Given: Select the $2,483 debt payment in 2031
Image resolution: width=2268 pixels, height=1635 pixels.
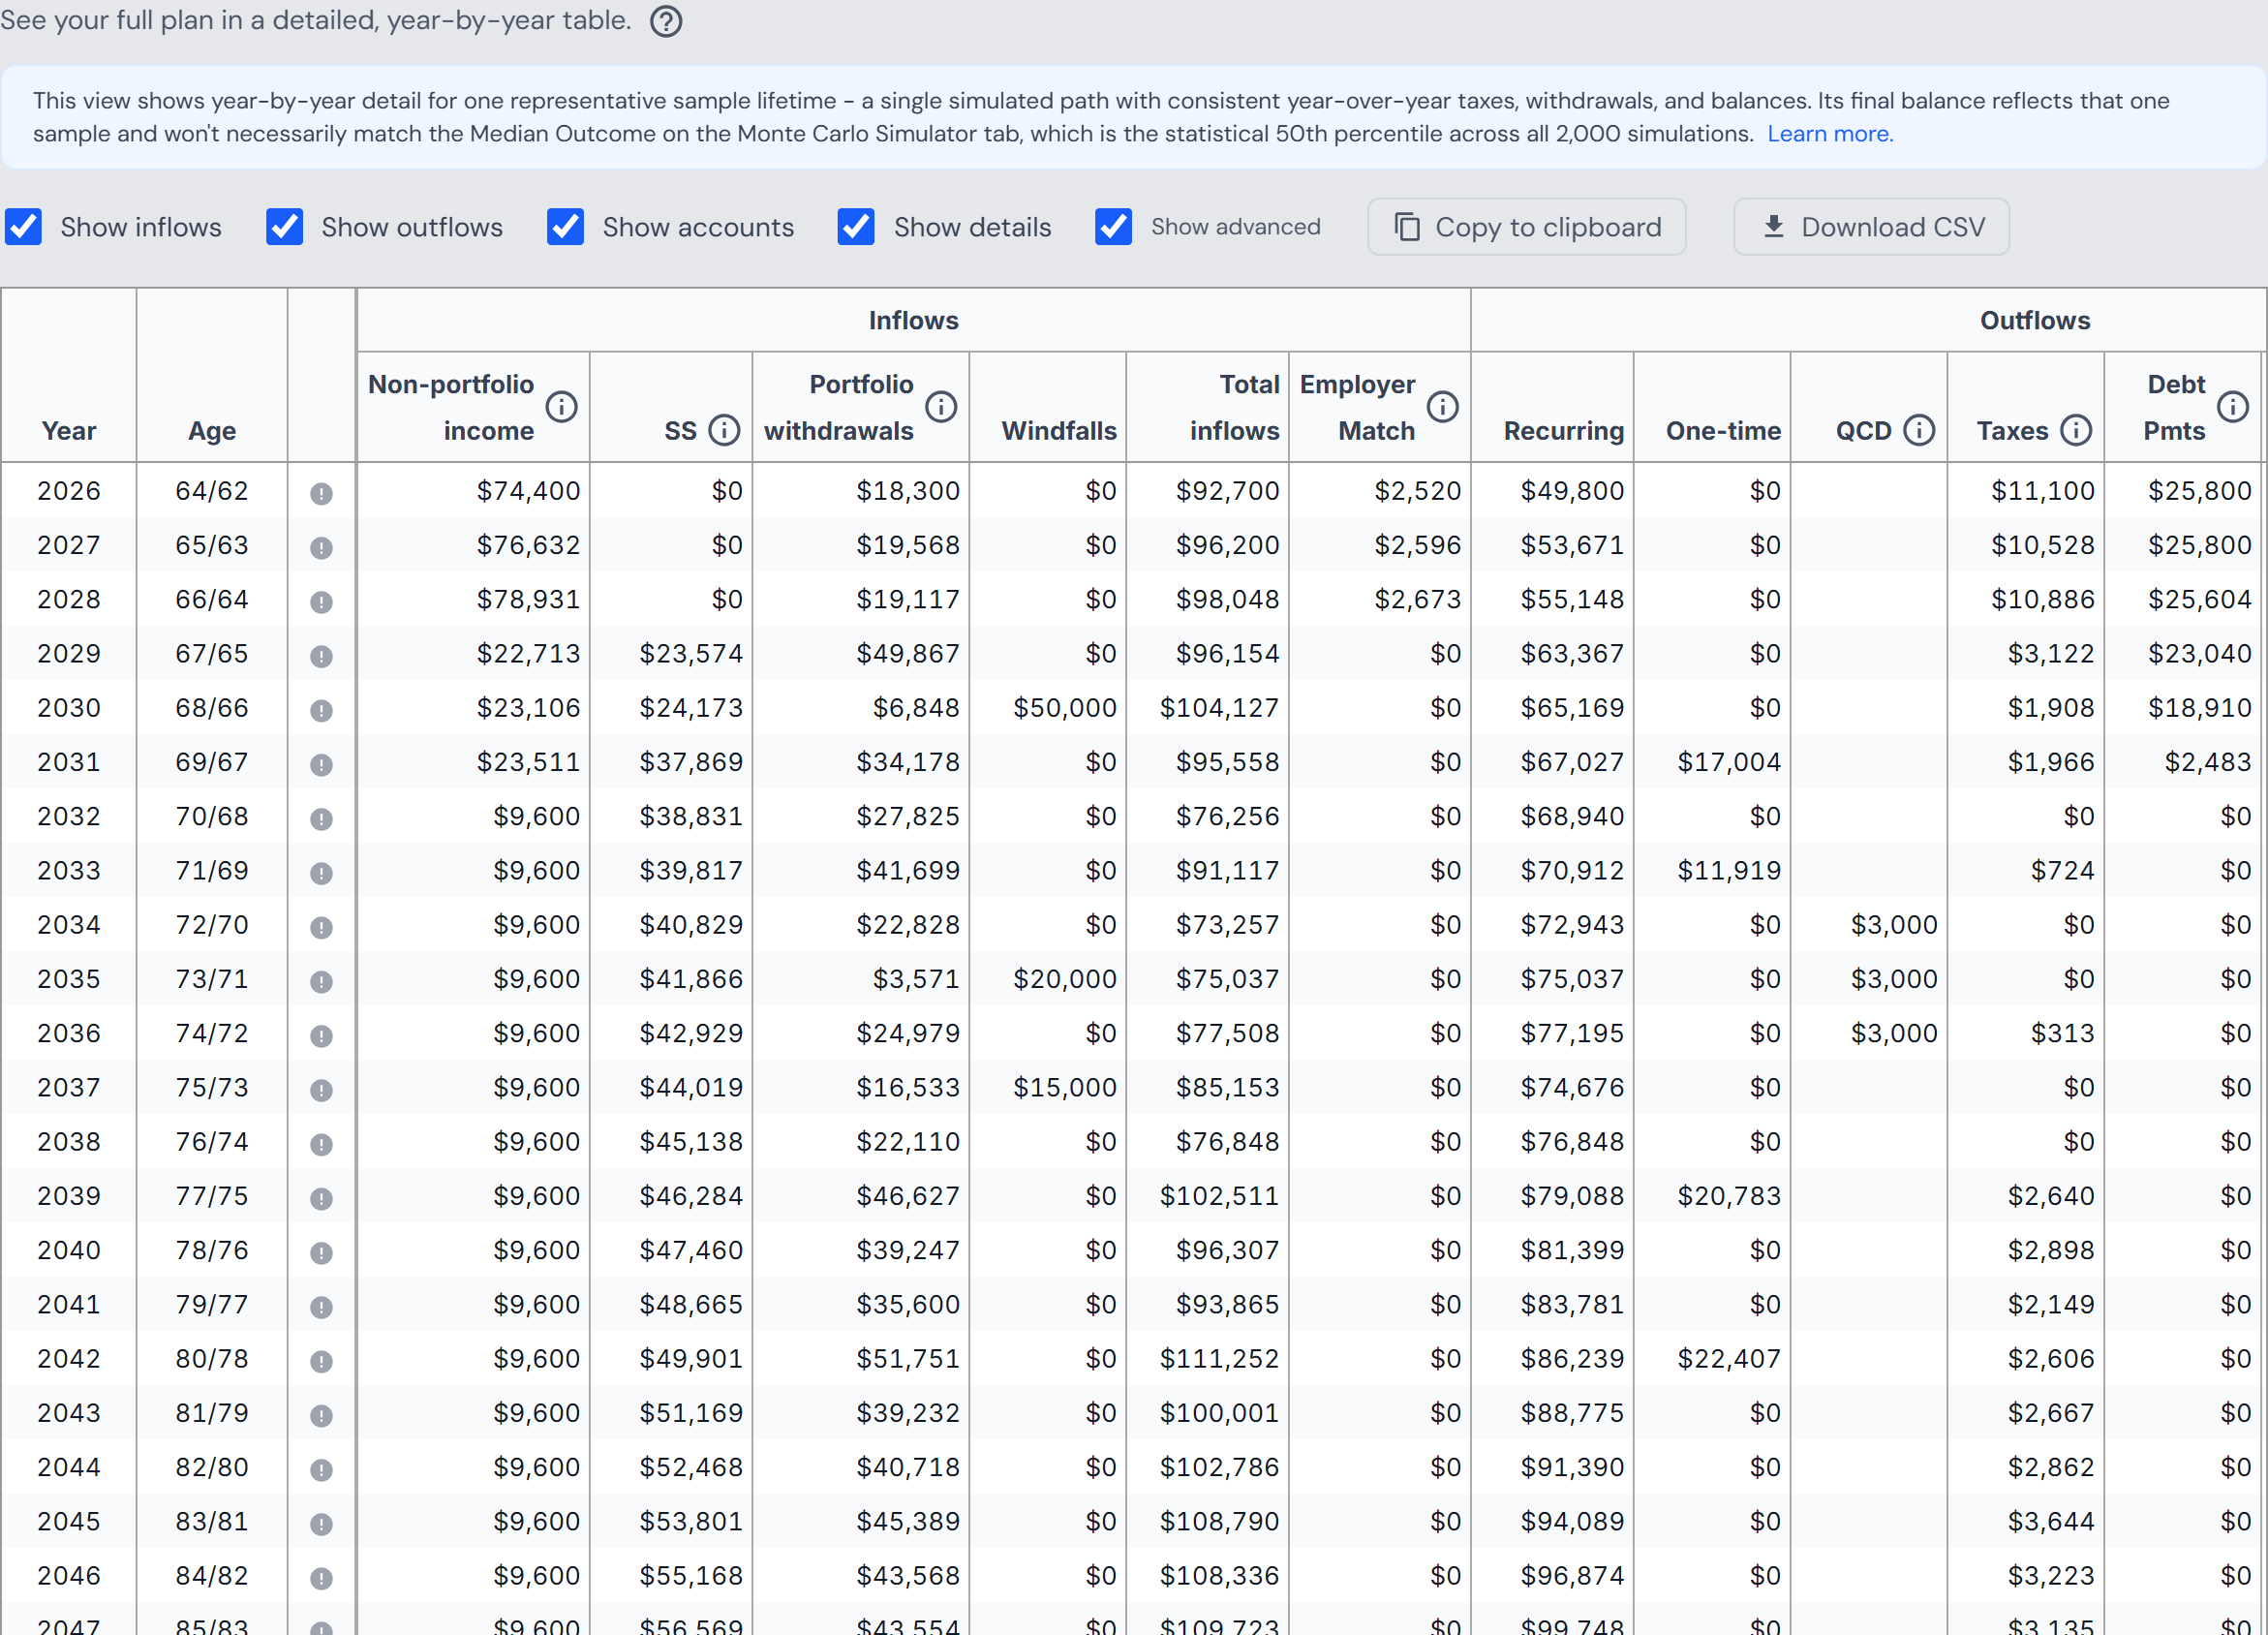Looking at the screenshot, I should pyautogui.click(x=2208, y=762).
